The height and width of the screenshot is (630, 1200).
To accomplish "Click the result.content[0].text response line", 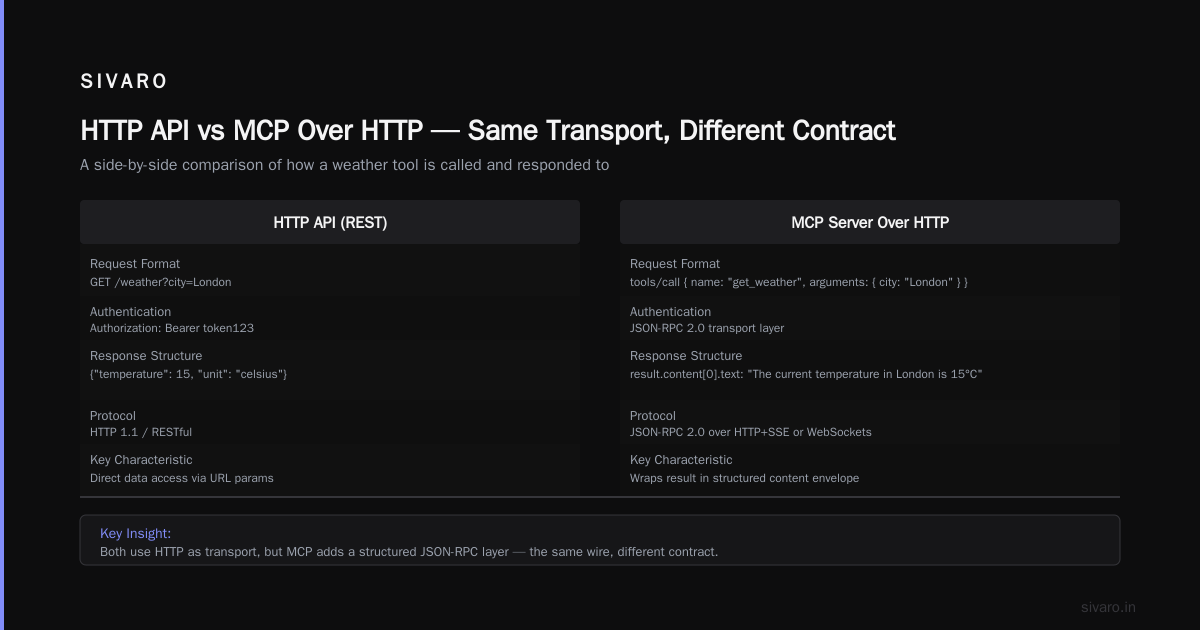I will click(806, 374).
